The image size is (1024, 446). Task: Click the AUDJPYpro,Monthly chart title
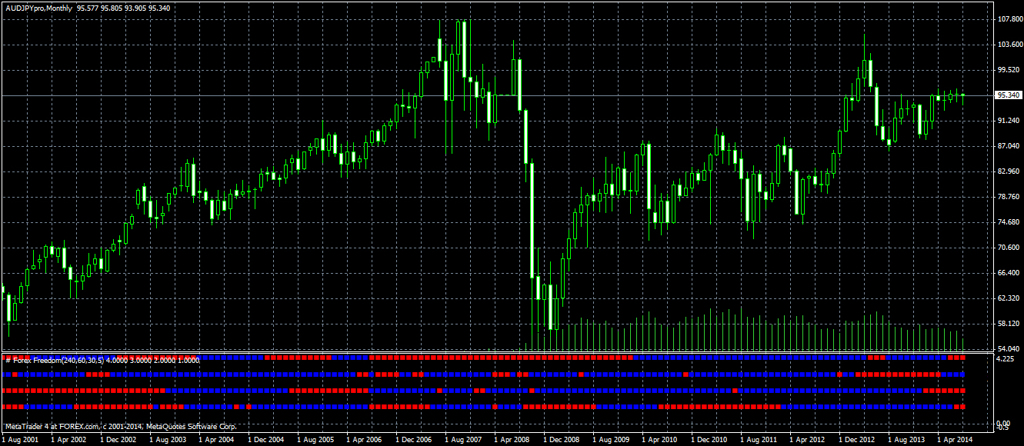[38, 8]
